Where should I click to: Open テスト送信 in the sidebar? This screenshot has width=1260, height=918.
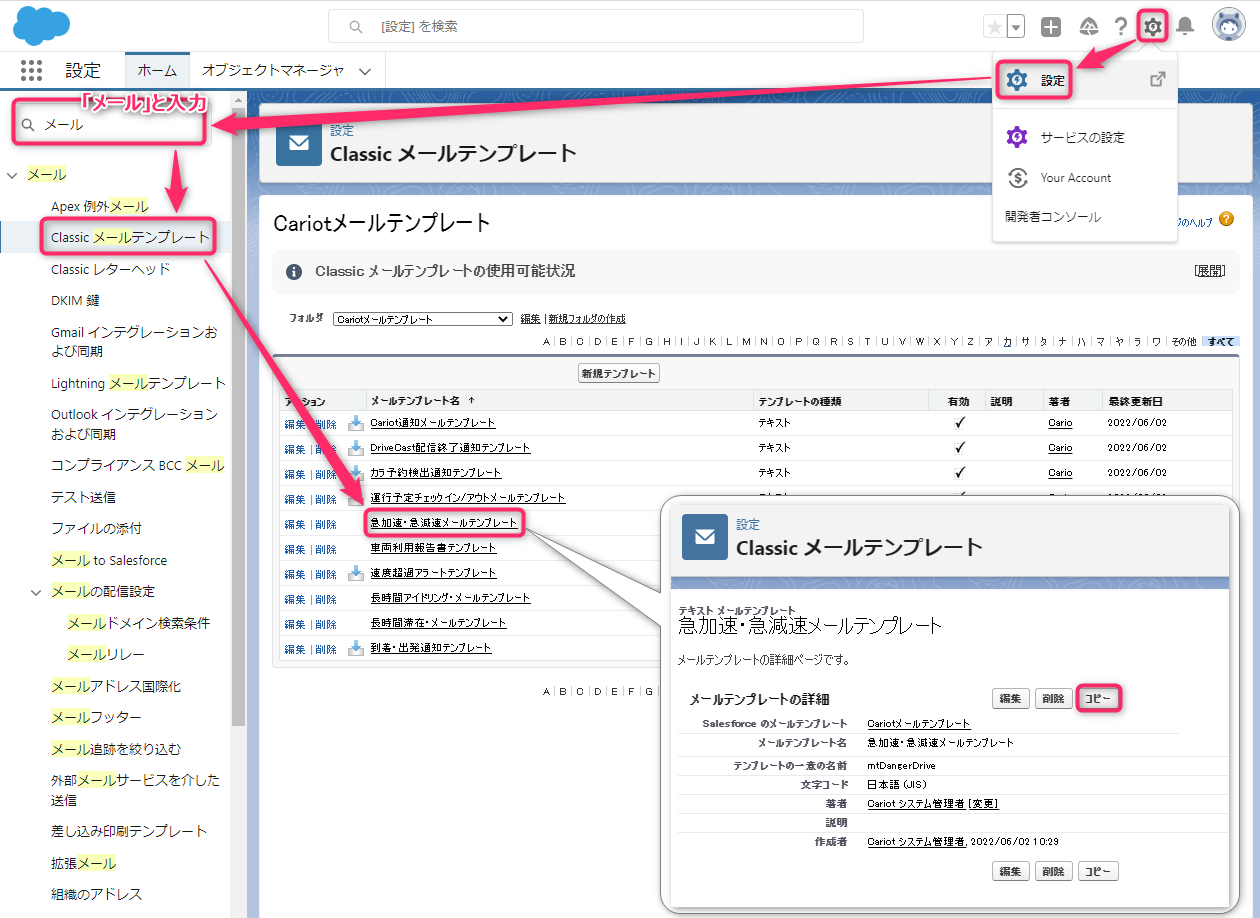83,497
